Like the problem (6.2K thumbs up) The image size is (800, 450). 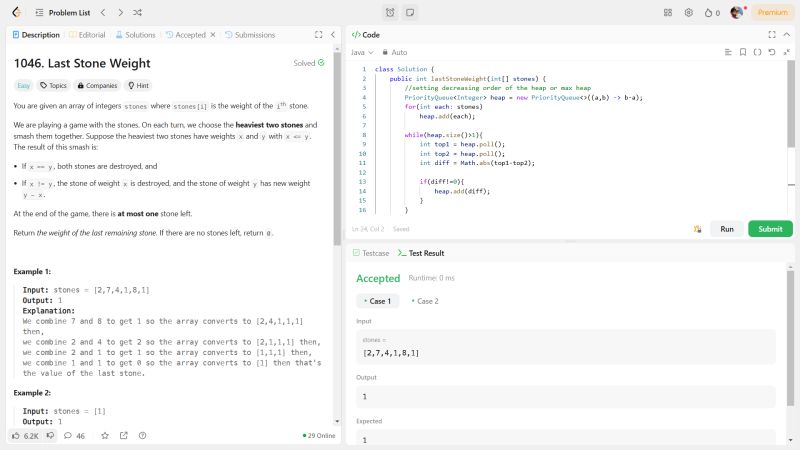pyautogui.click(x=26, y=436)
